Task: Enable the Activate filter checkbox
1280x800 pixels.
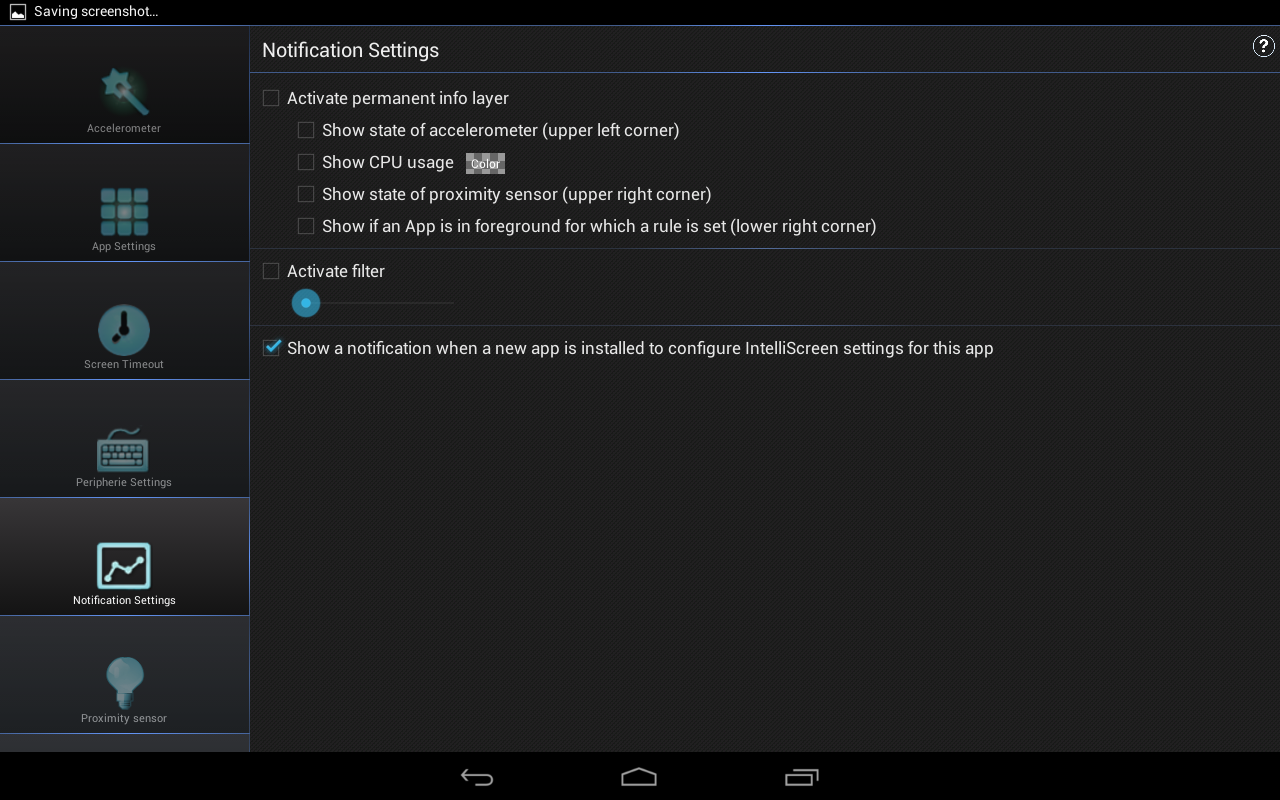Action: [271, 271]
